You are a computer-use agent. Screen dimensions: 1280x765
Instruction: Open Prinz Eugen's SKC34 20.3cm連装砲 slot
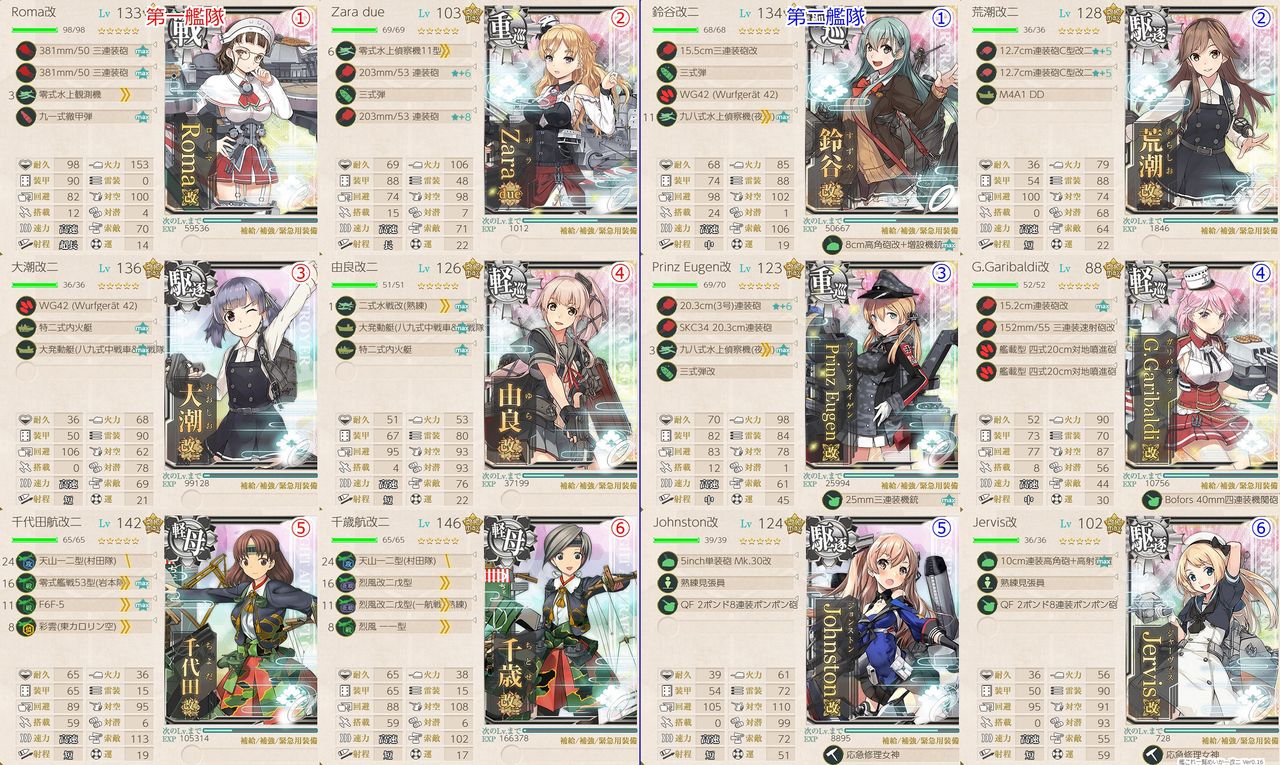(x=724, y=328)
